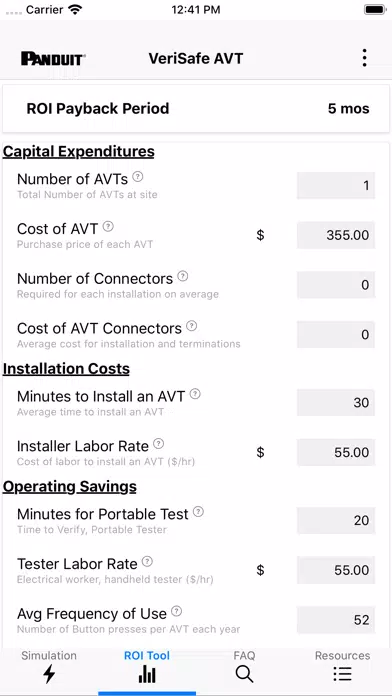
Task: Edit the Avg Frequency of Use value
Action: click(336, 620)
